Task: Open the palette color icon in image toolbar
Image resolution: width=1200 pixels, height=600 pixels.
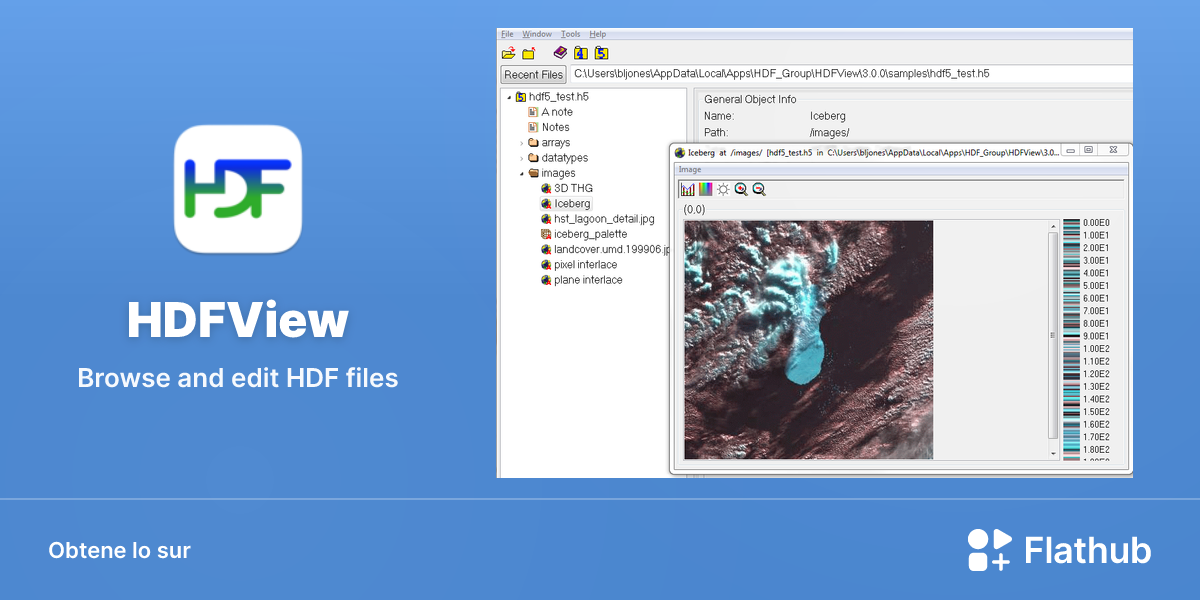Action: [706, 189]
